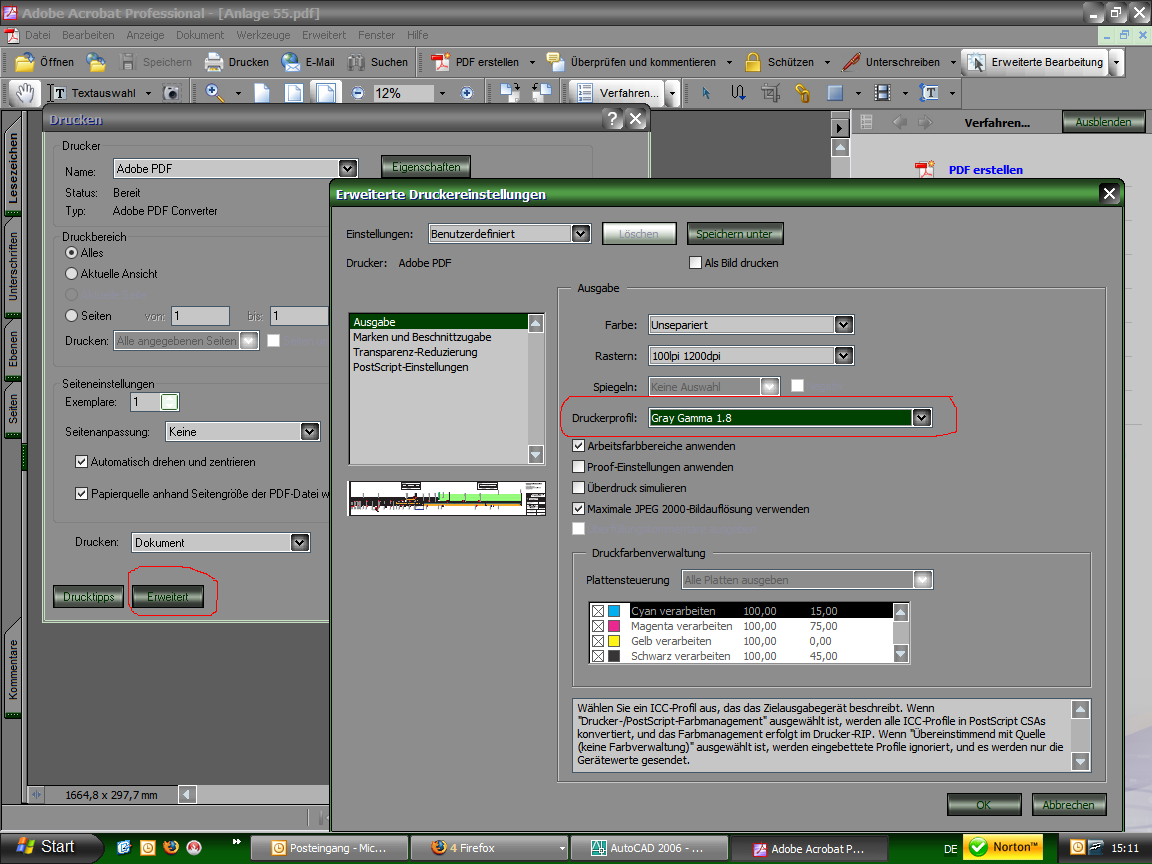Select the zoom-in magnifier tool

click(215, 93)
